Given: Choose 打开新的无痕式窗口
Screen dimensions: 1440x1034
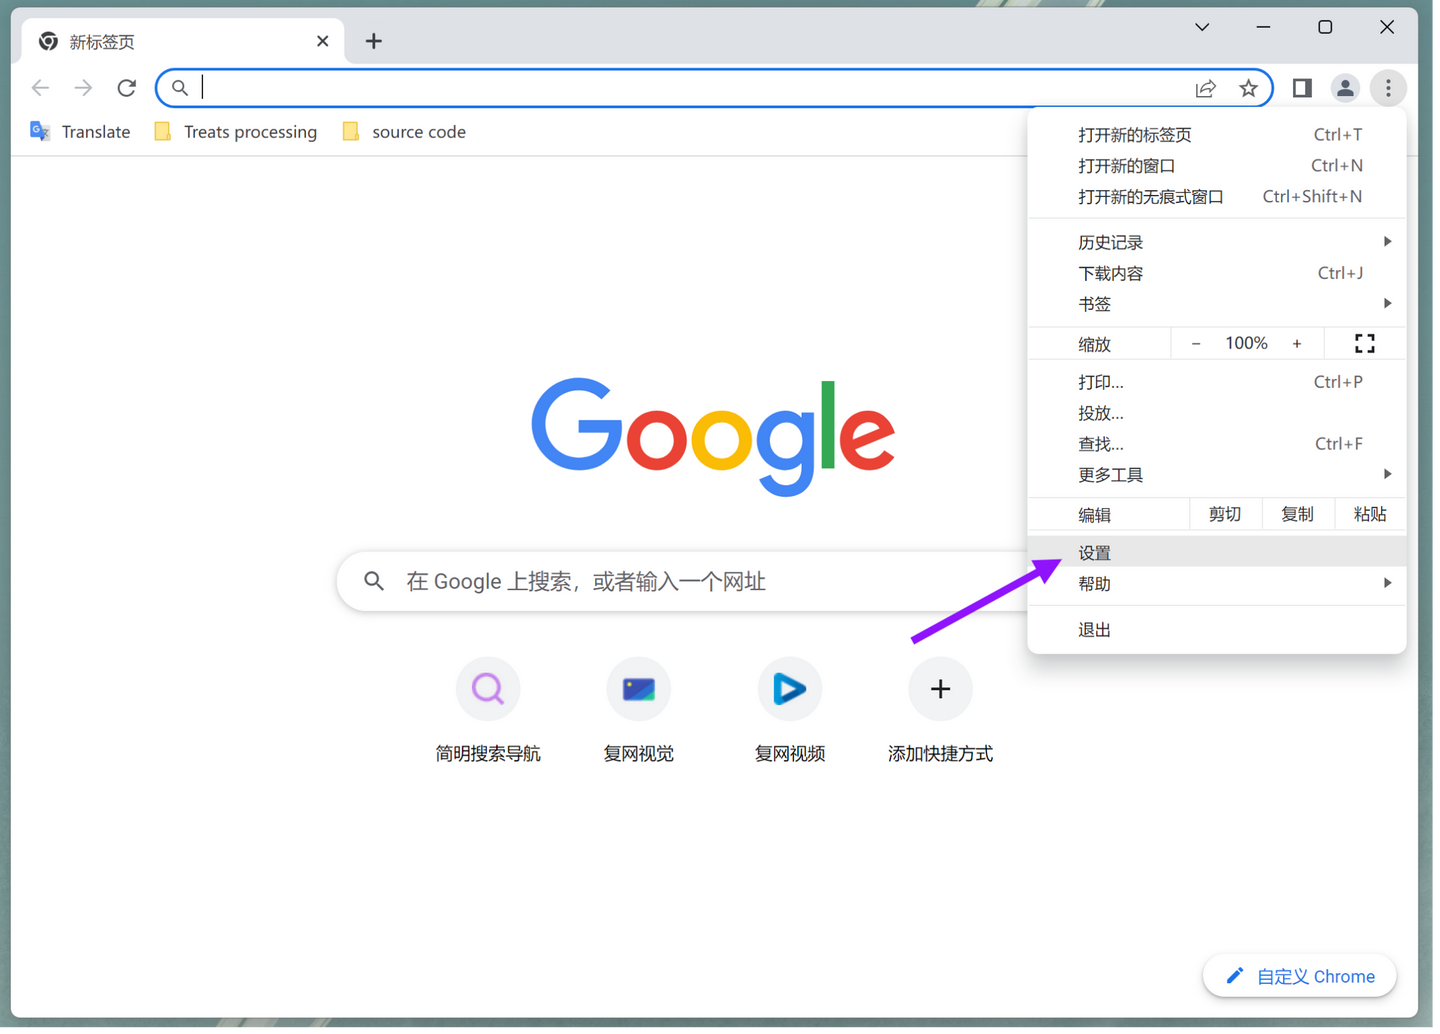Looking at the screenshot, I should coord(1150,196).
